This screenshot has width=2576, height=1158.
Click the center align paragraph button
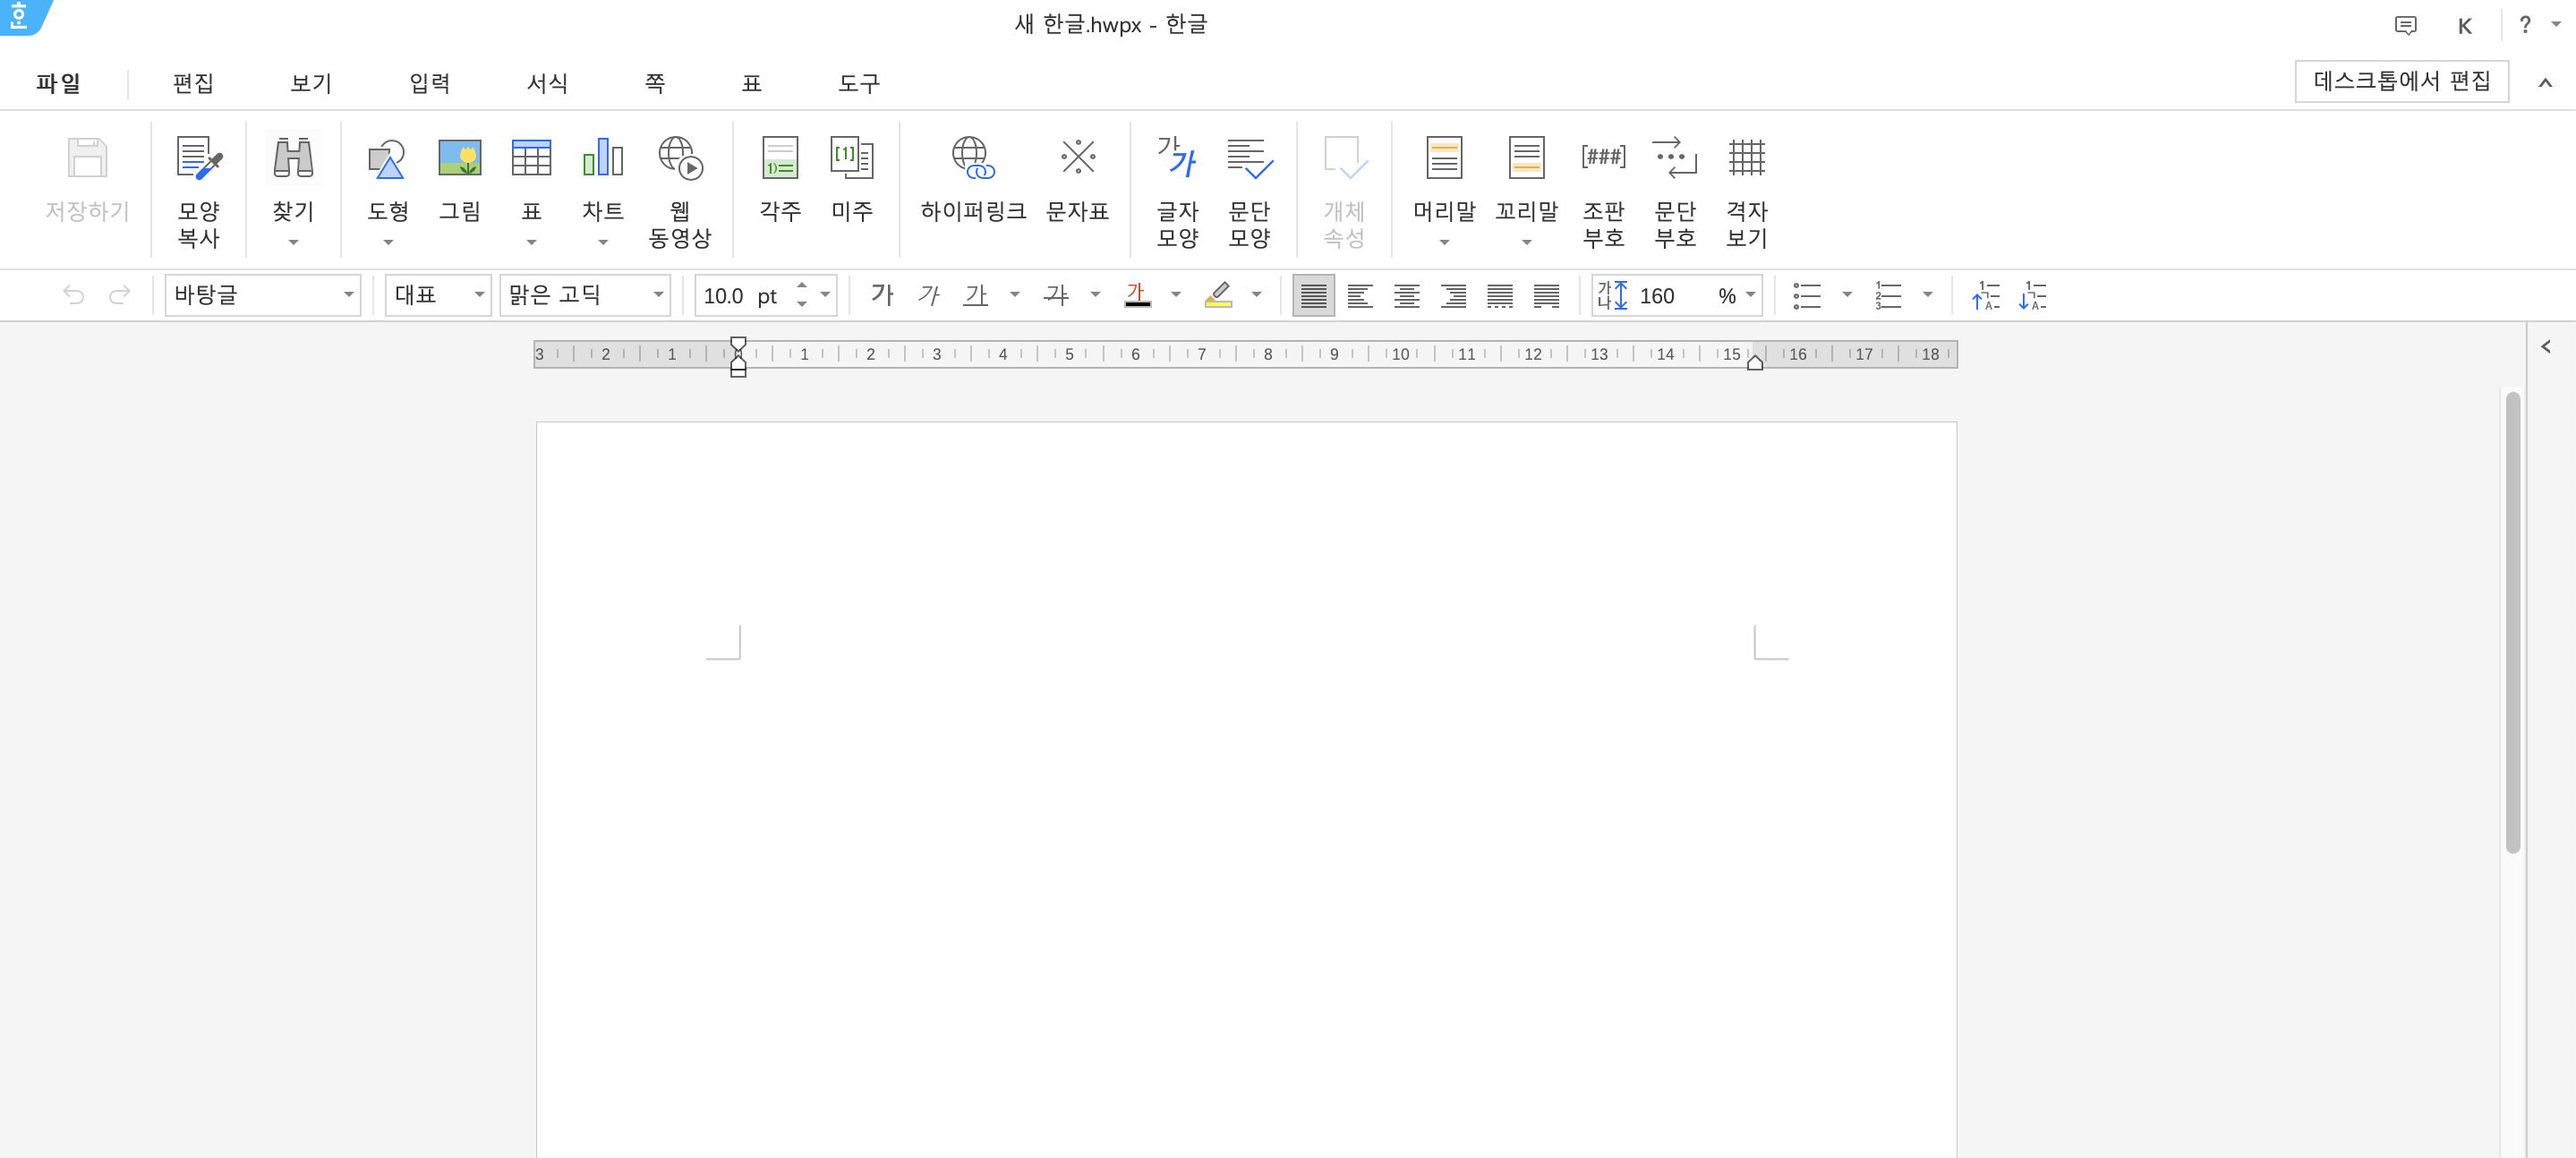tap(1406, 296)
